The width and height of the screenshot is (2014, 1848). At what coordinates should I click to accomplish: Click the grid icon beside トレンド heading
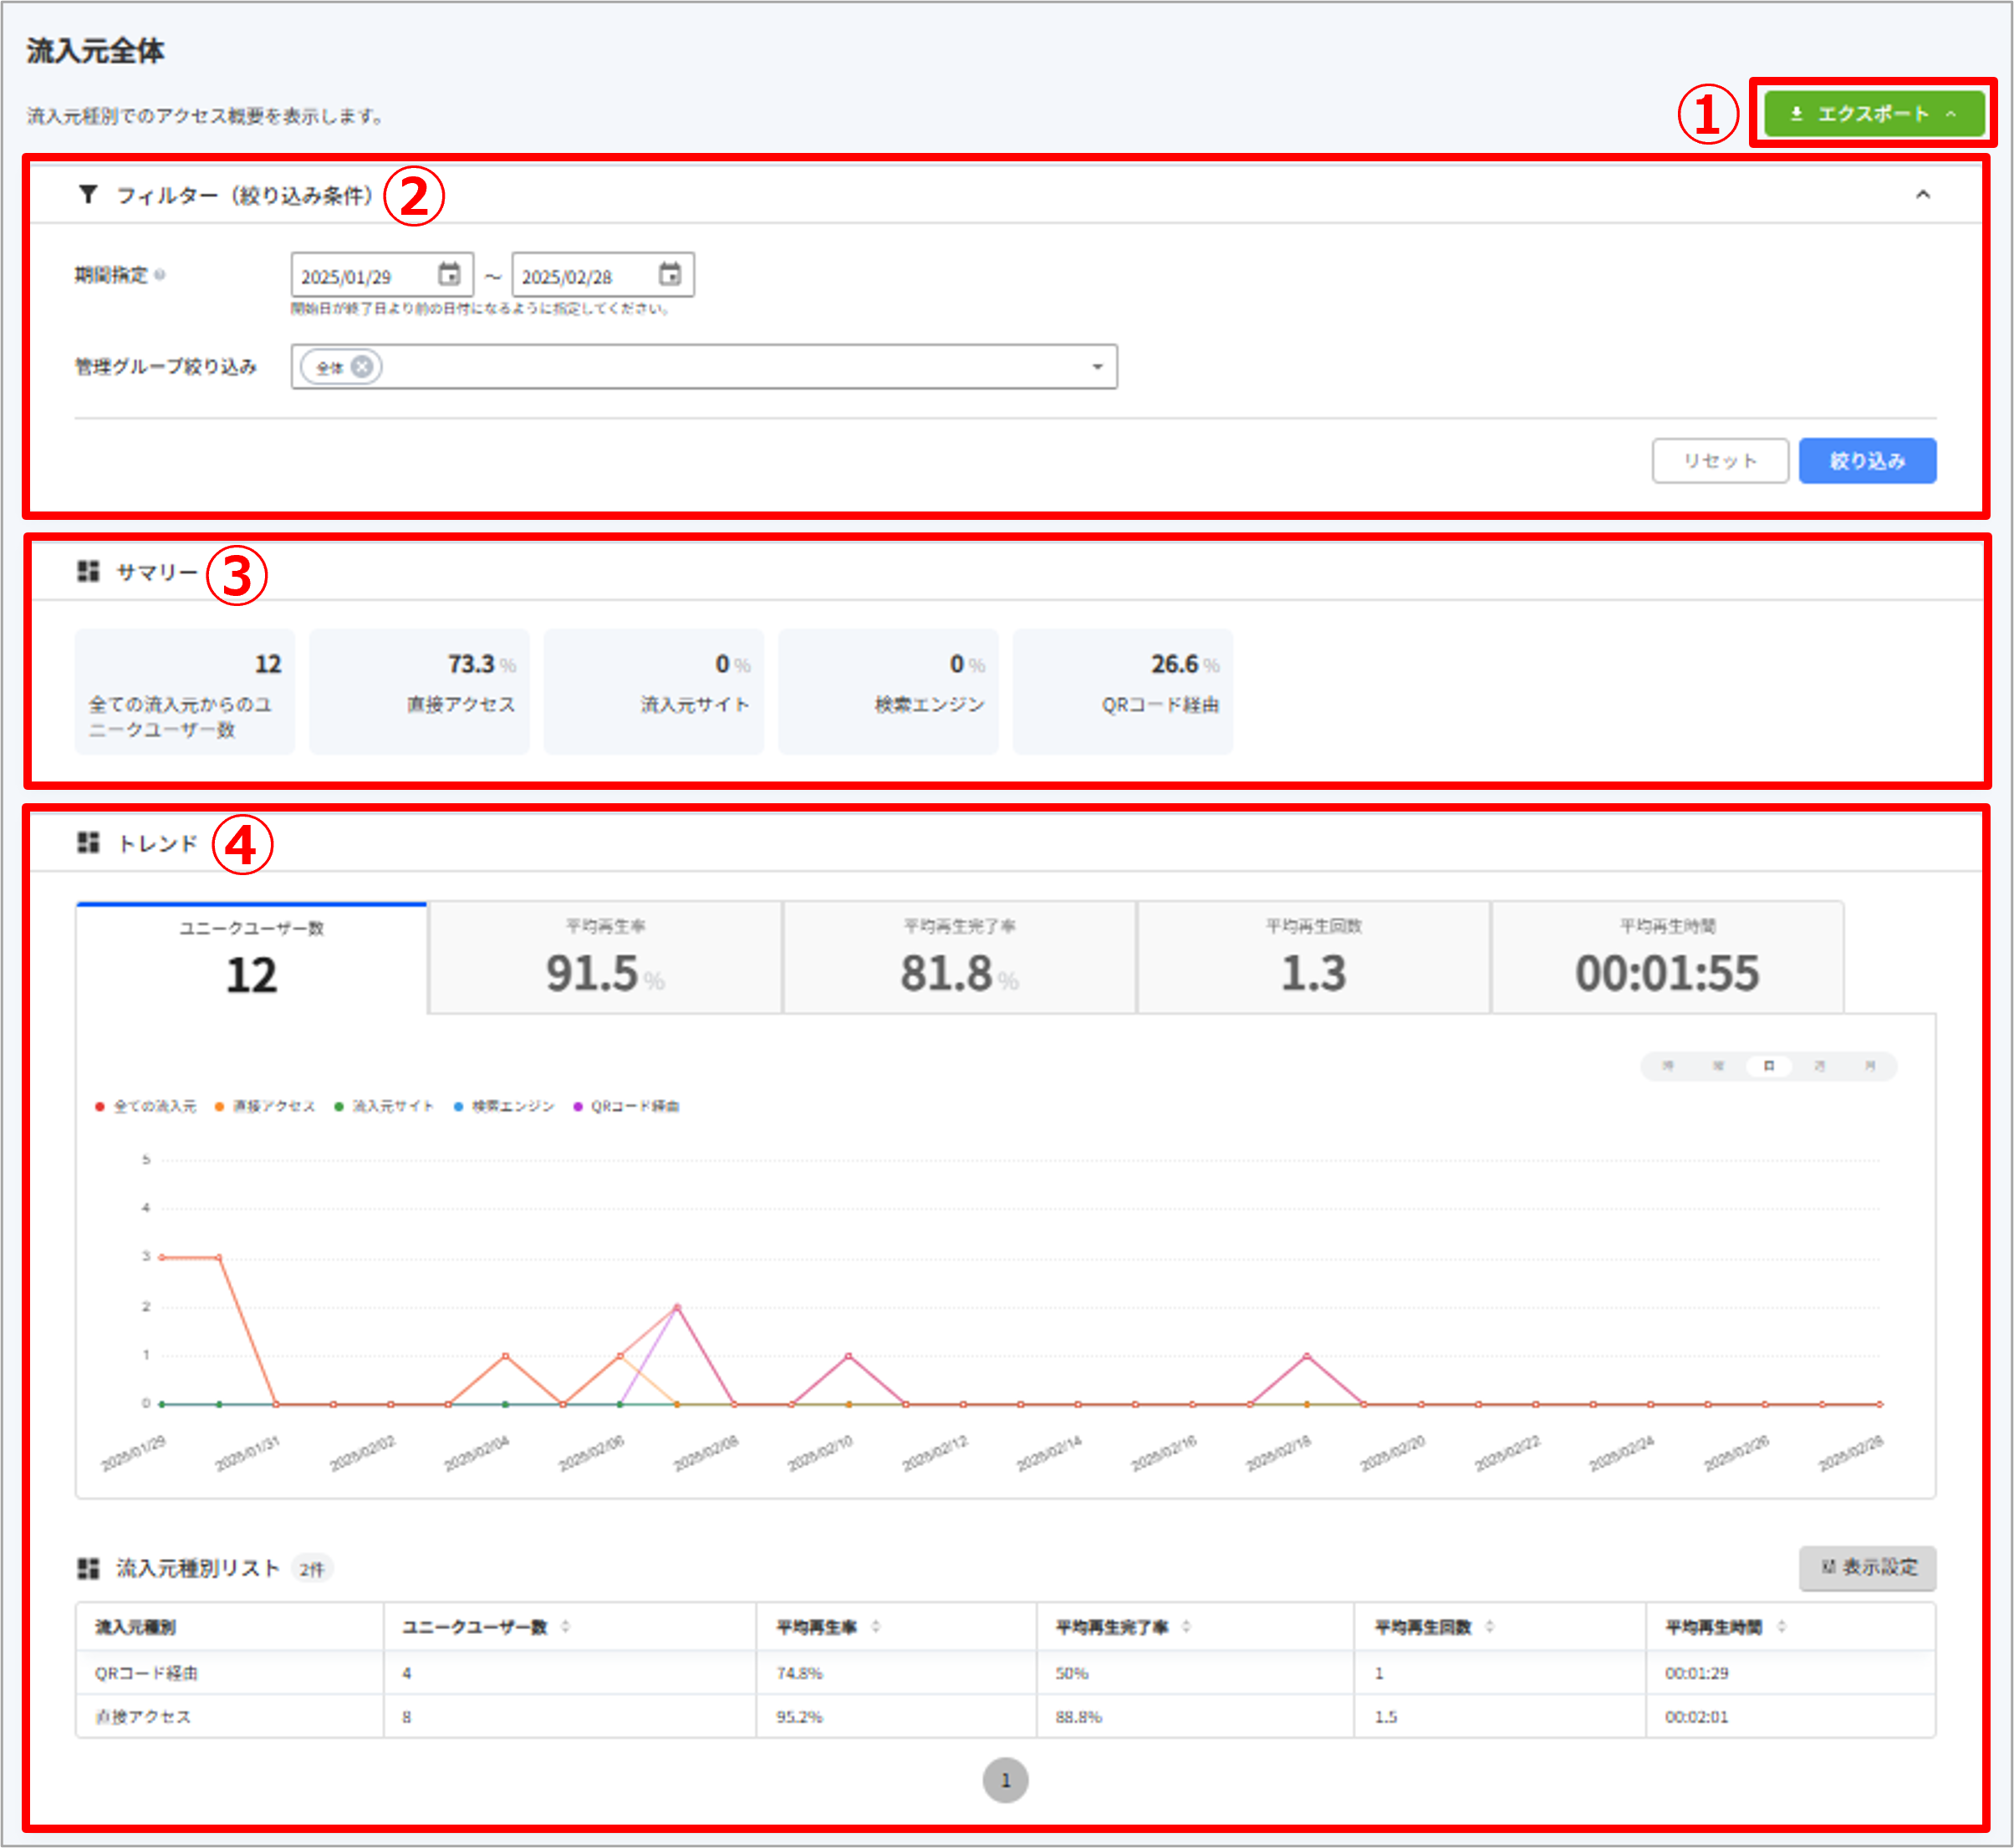coord(88,842)
